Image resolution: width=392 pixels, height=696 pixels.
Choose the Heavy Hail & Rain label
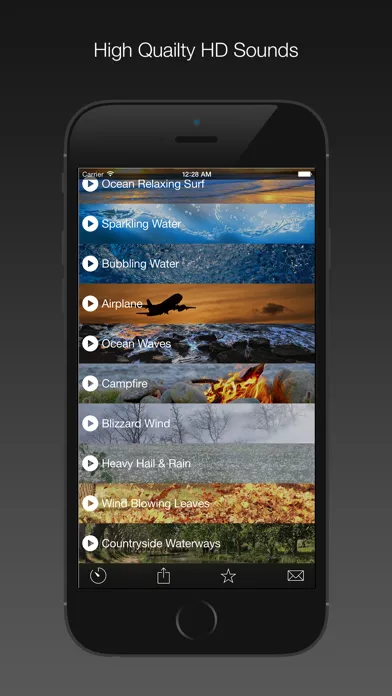(x=146, y=463)
